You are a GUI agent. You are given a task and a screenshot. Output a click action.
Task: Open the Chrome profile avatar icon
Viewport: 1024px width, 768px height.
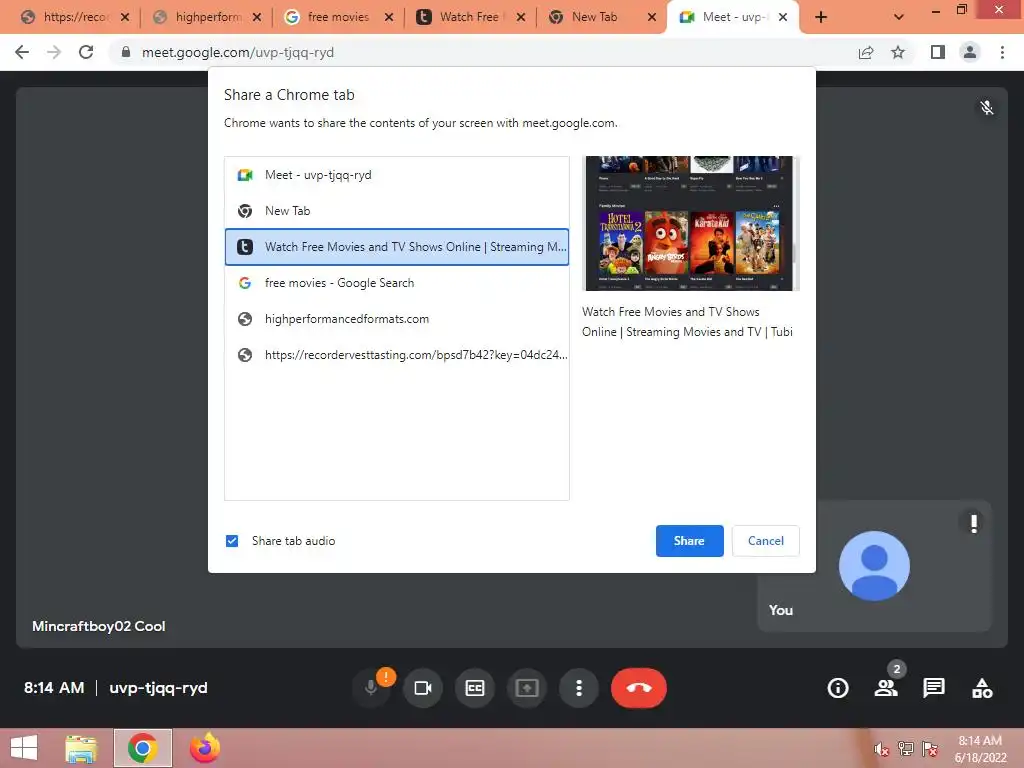pos(970,52)
